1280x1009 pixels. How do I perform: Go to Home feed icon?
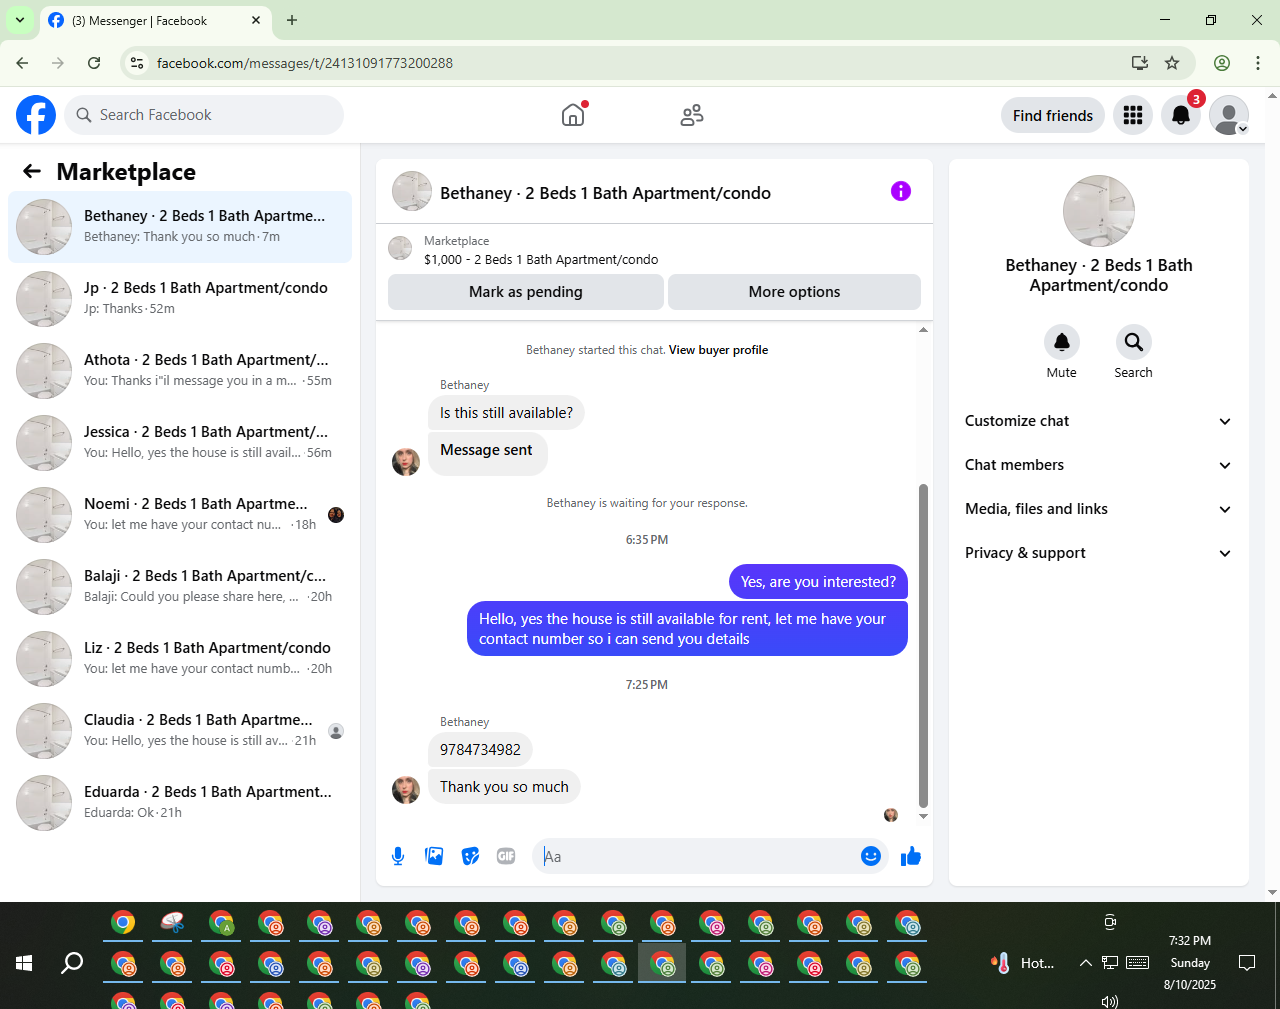[573, 115]
